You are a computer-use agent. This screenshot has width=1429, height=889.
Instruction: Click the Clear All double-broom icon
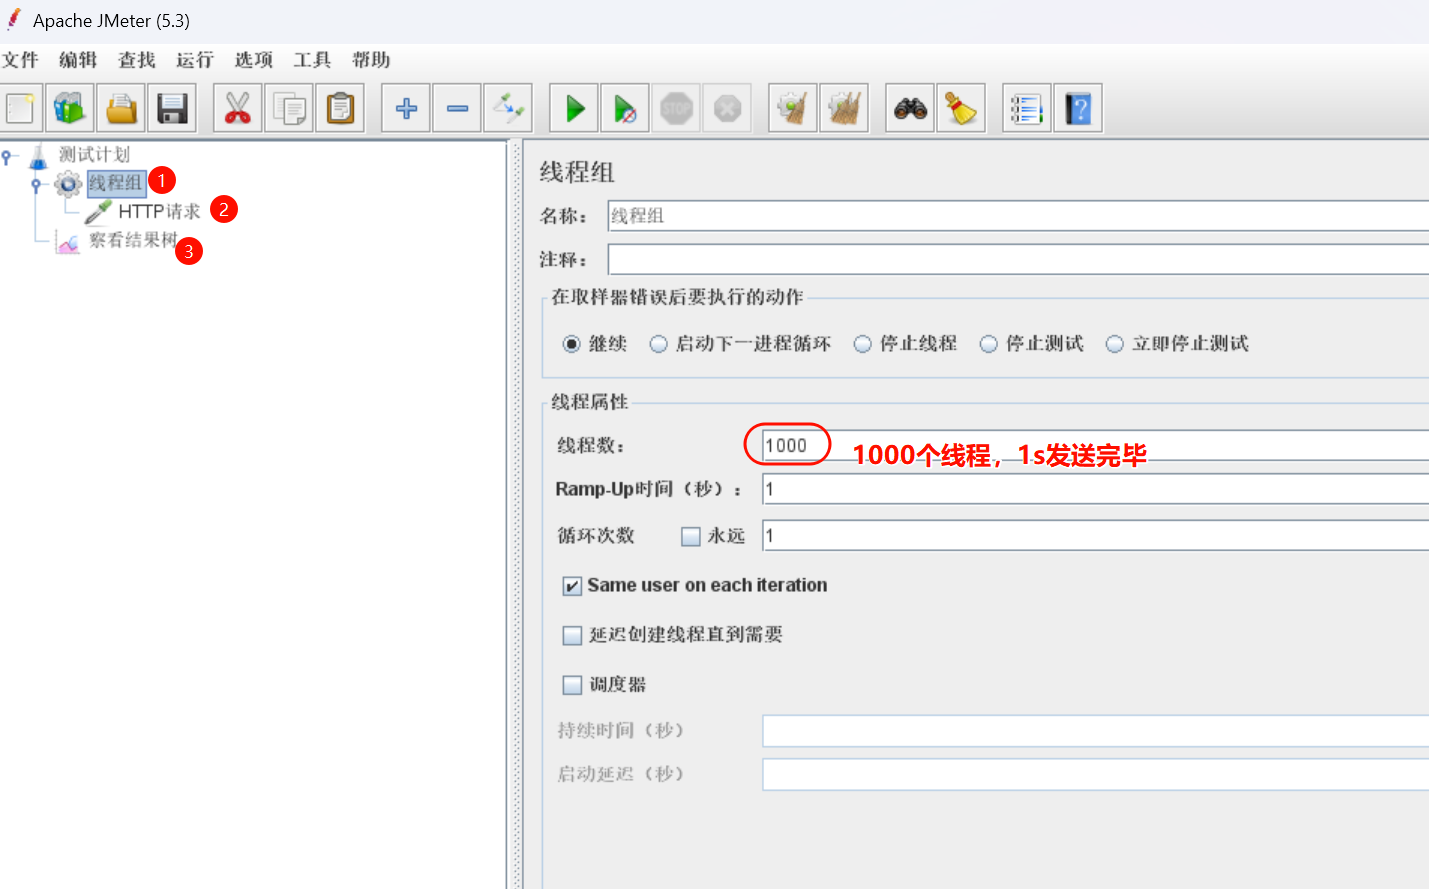[844, 108]
